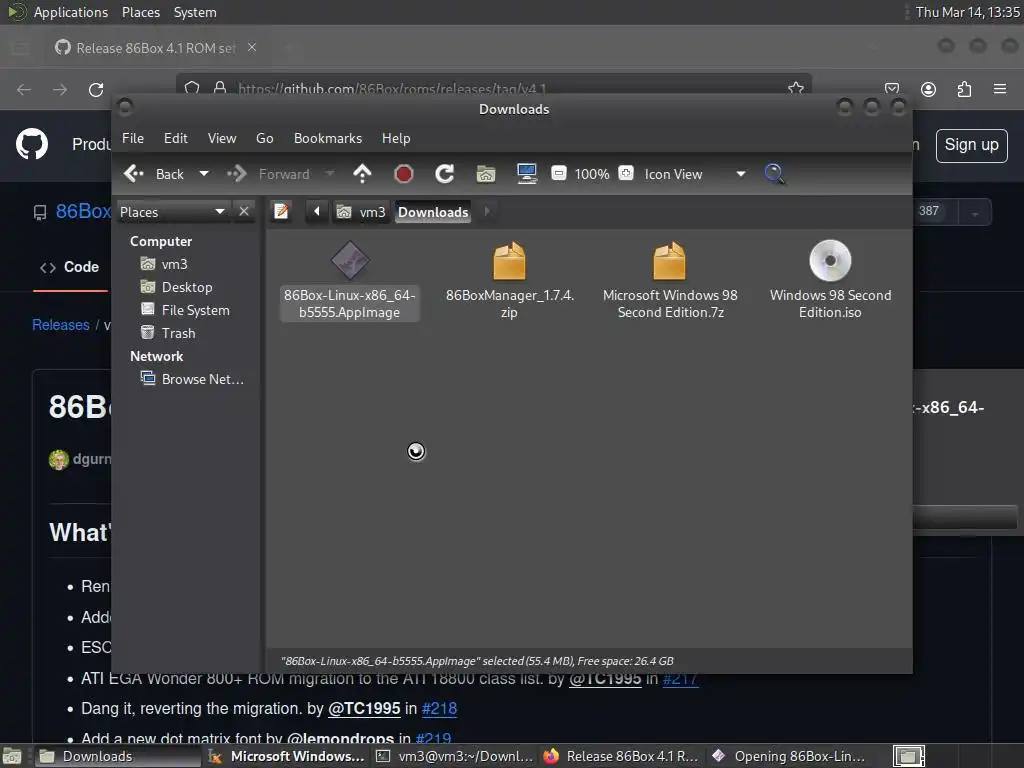Reload the Downloads folder view
Viewport: 1024px width, 768px height.
(445, 174)
